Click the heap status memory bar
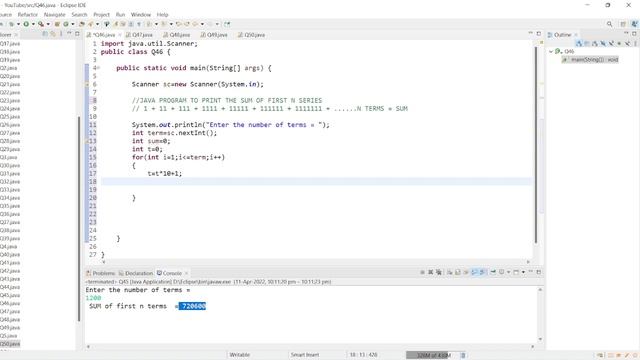Image resolution: width=640 pixels, height=360 pixels. coord(433,355)
